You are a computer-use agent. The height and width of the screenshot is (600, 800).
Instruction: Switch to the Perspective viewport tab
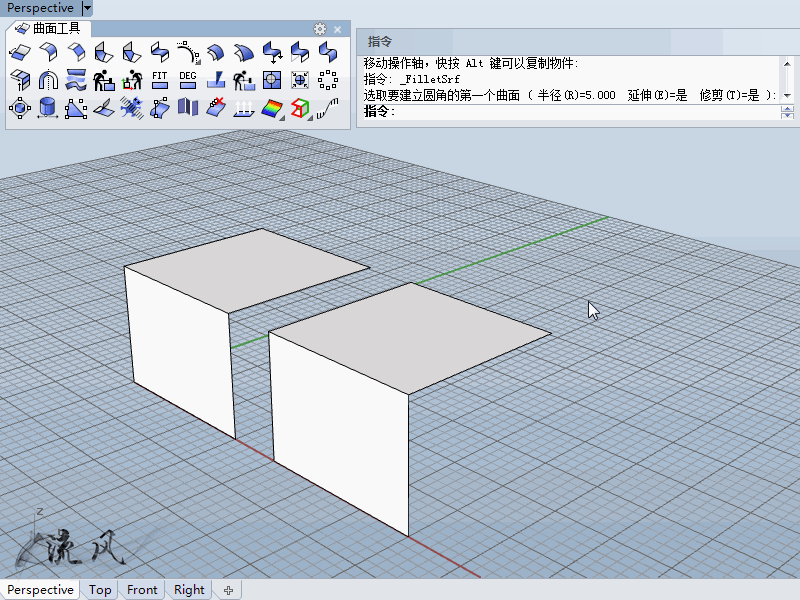(40, 590)
